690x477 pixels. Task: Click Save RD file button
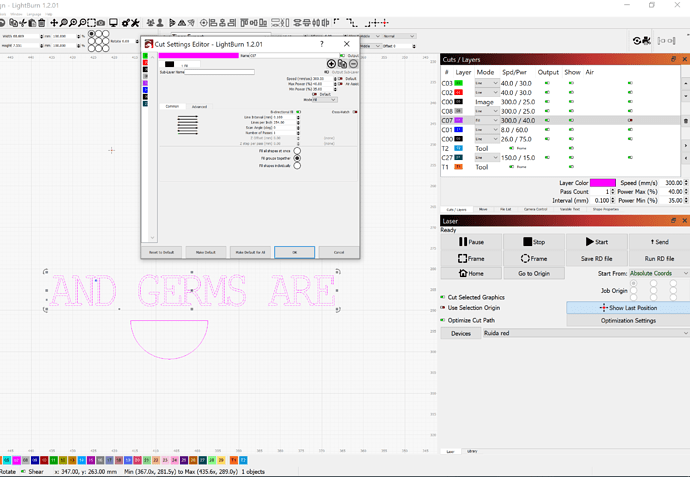[597, 259]
